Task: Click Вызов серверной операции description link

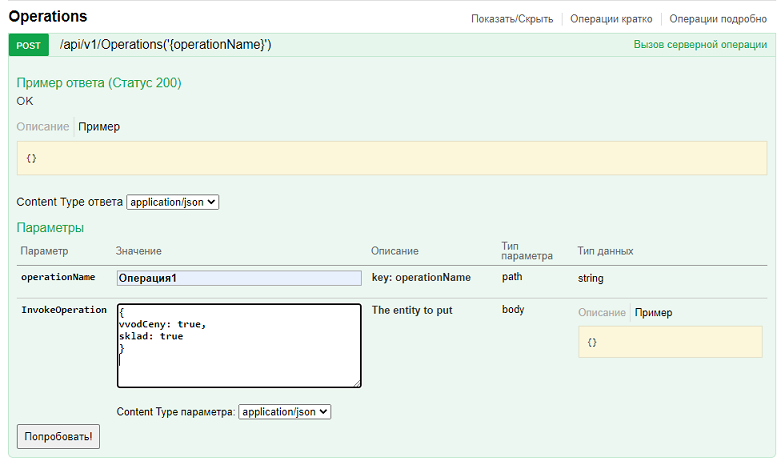Action: pos(700,45)
